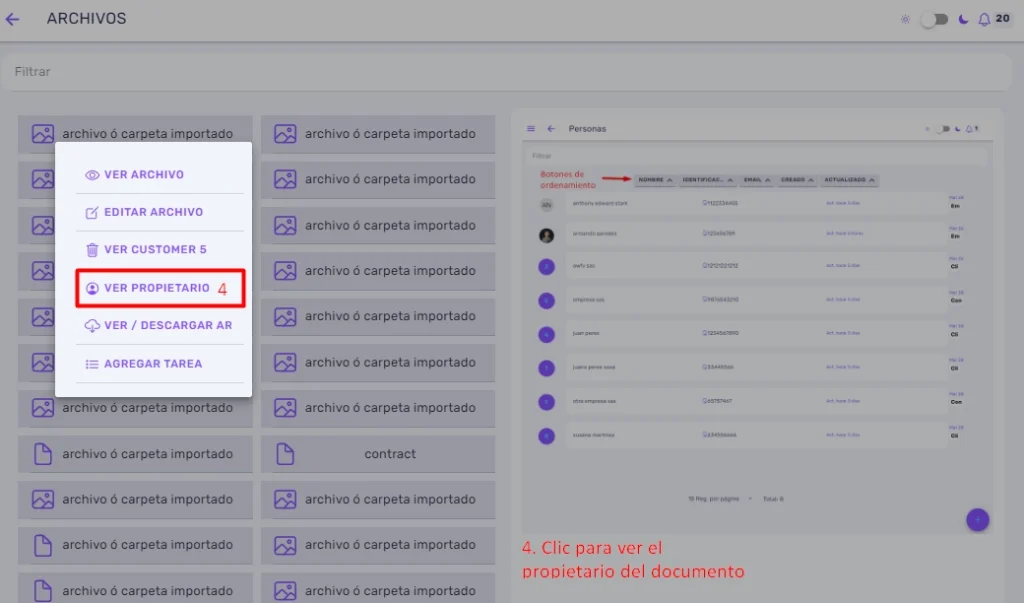Click the sun icon in the ARCHIVOS header
Viewport: 1024px width, 603px height.
(905, 20)
